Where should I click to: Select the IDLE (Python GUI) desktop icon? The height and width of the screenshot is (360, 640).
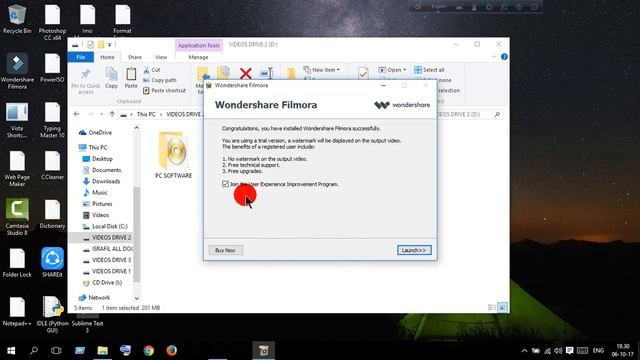click(52, 314)
